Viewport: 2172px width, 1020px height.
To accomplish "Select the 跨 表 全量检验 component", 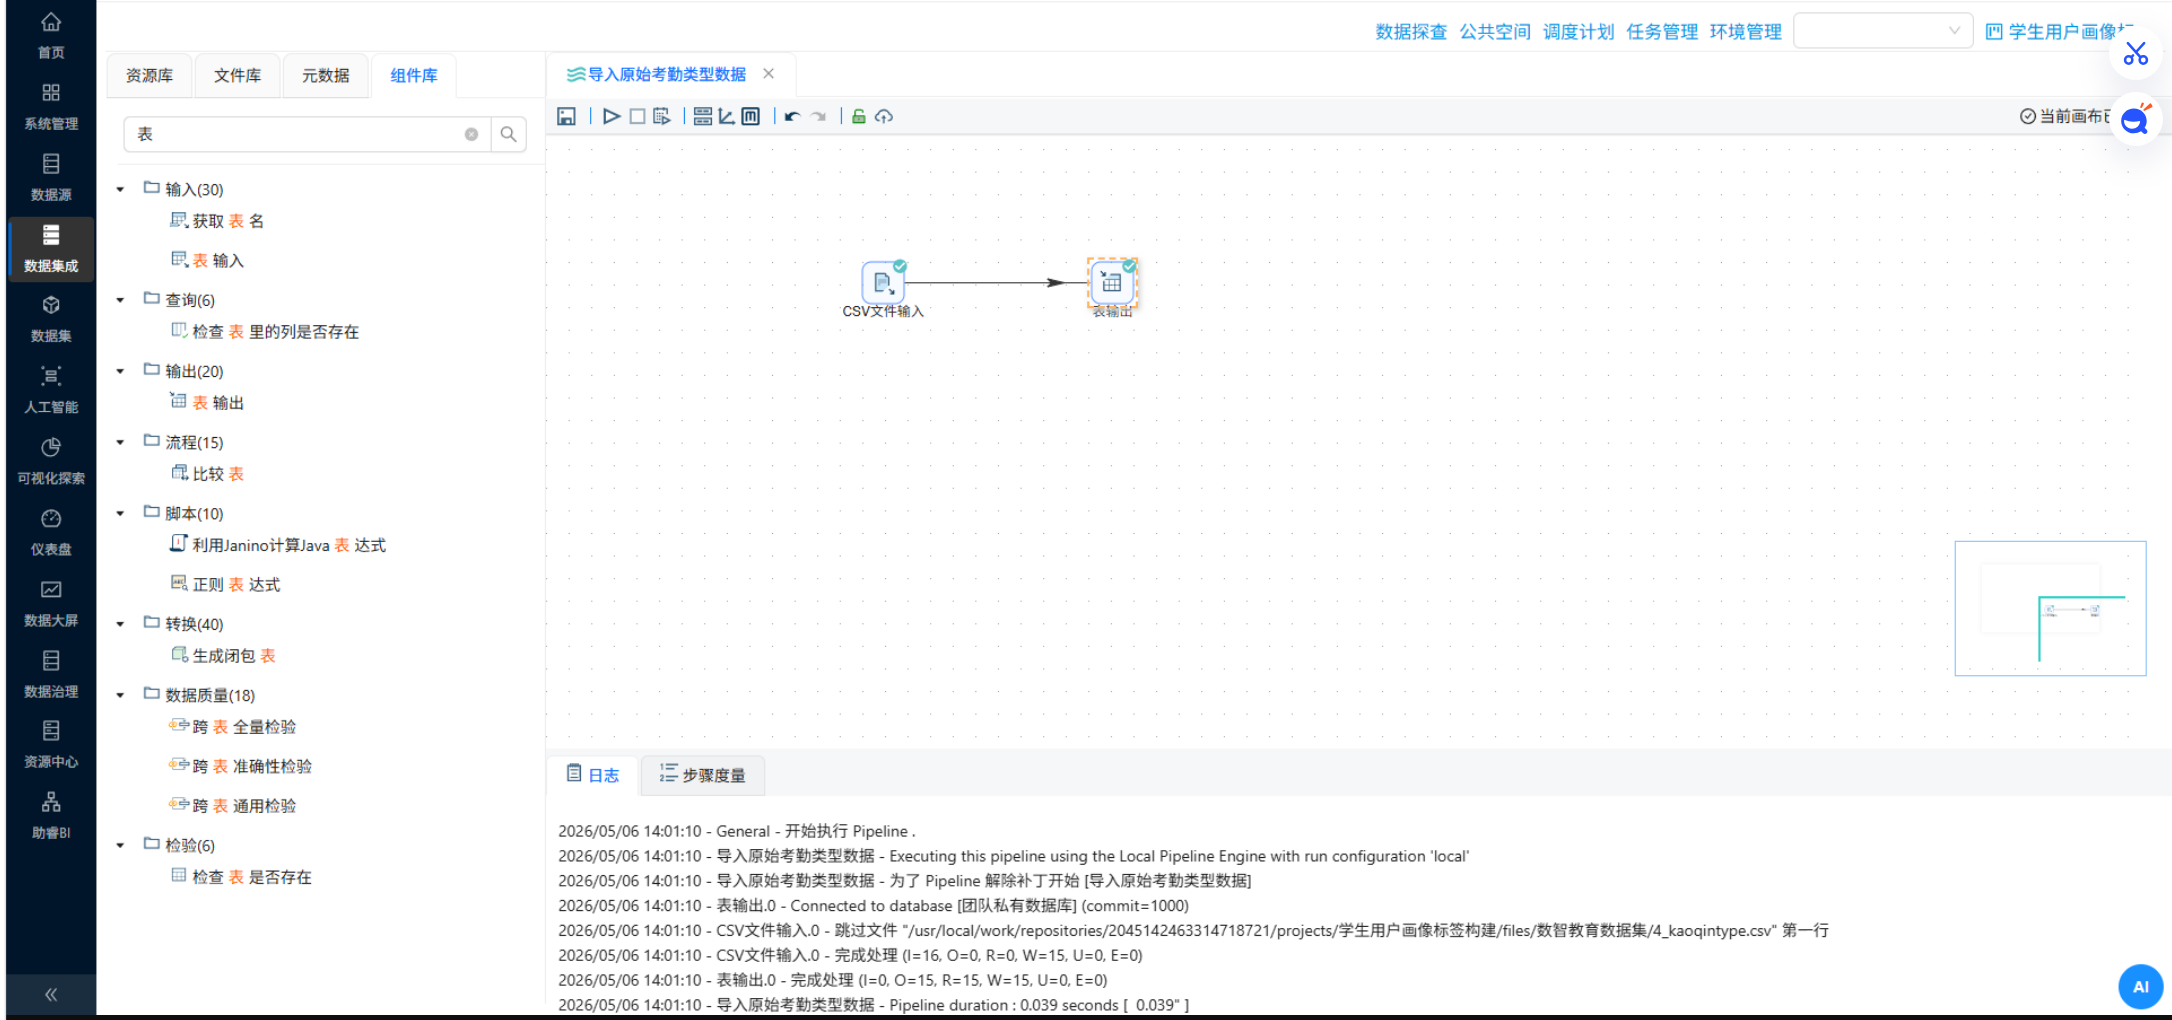I will (234, 727).
